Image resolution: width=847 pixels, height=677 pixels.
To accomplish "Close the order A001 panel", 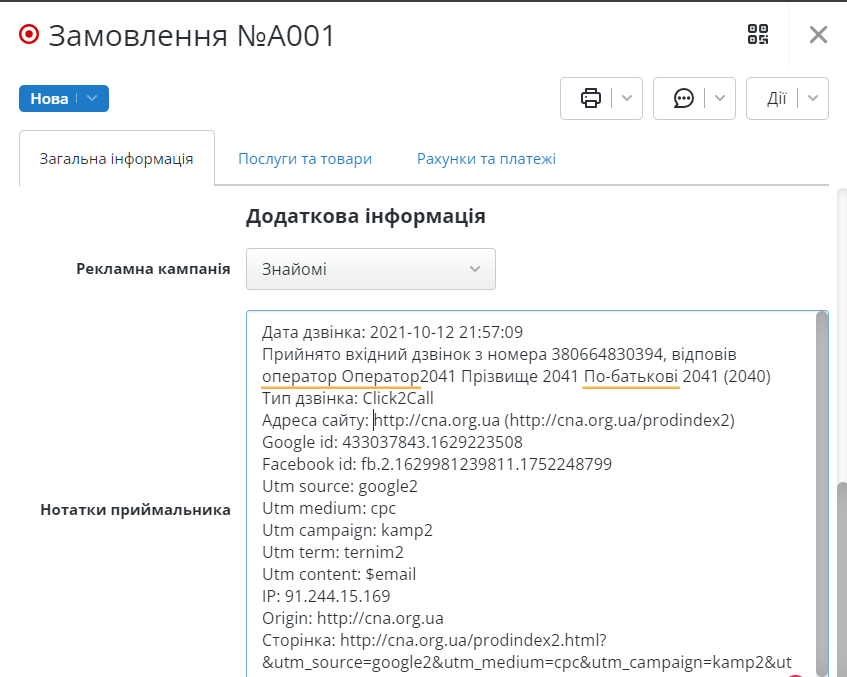I will (x=818, y=35).
